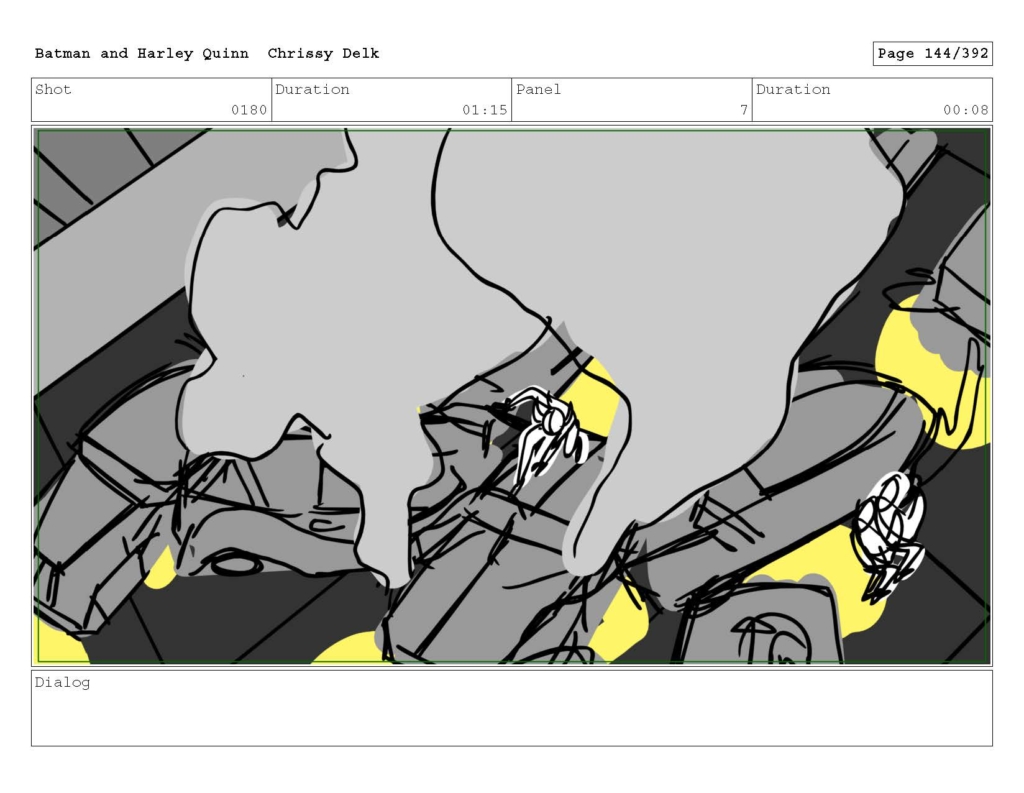Click the title text 'Batman and Harley Quinn Chrissy Delk'
The width and height of the screenshot is (1024, 793).
(207, 54)
